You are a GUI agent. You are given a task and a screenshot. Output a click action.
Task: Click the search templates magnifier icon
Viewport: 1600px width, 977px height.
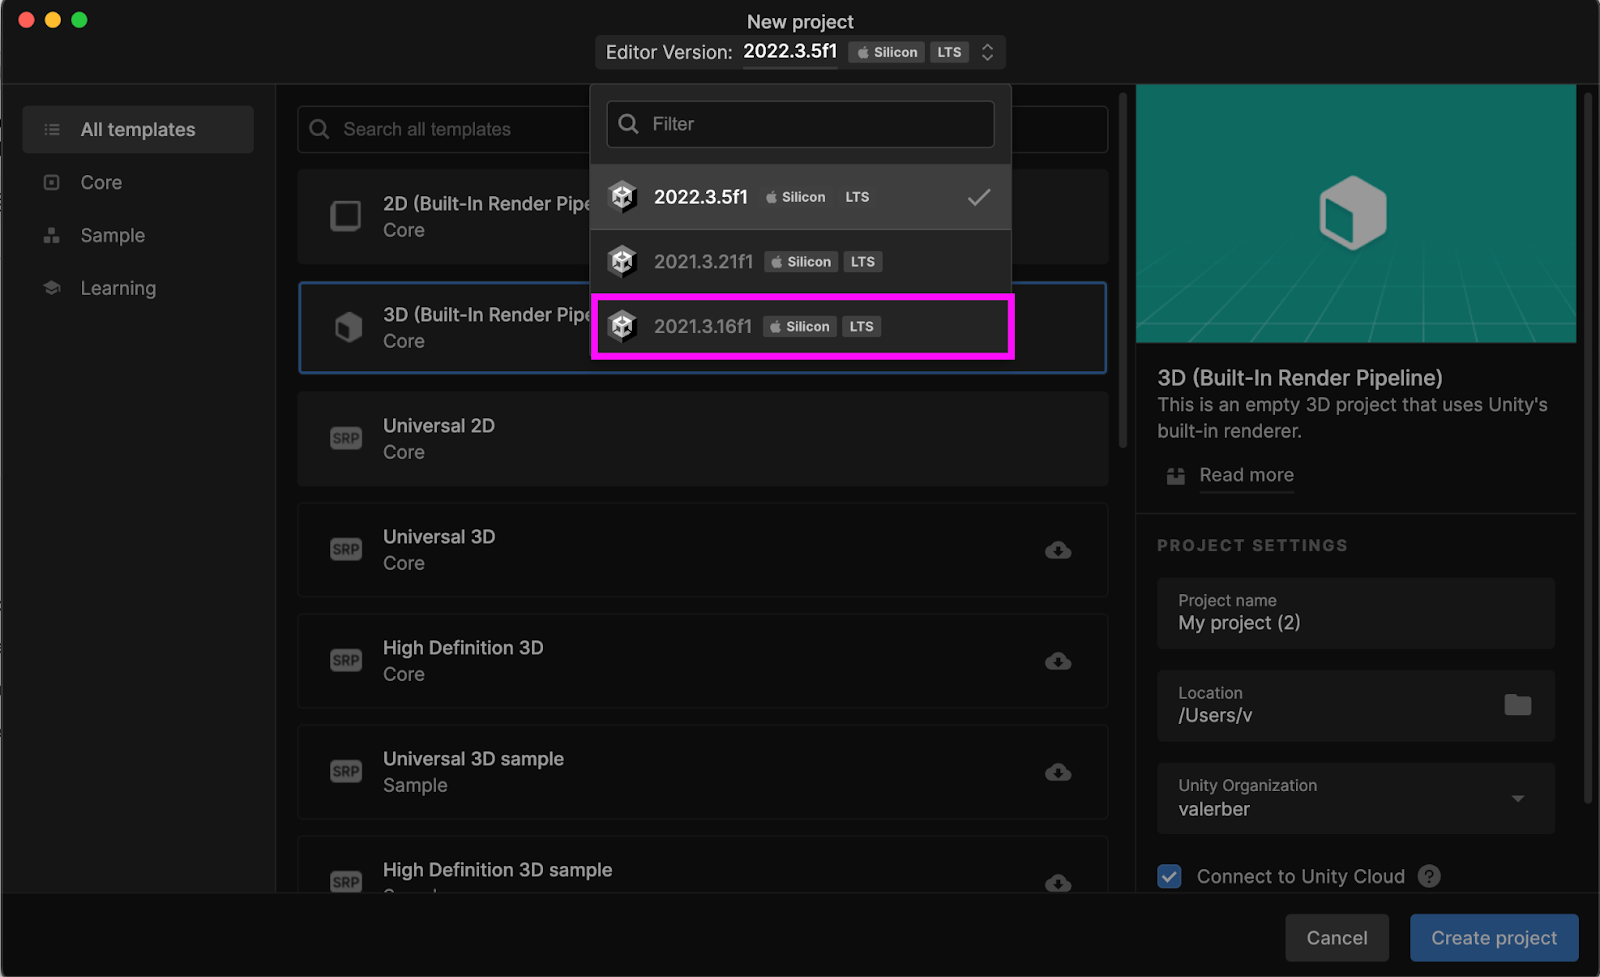pyautogui.click(x=320, y=129)
